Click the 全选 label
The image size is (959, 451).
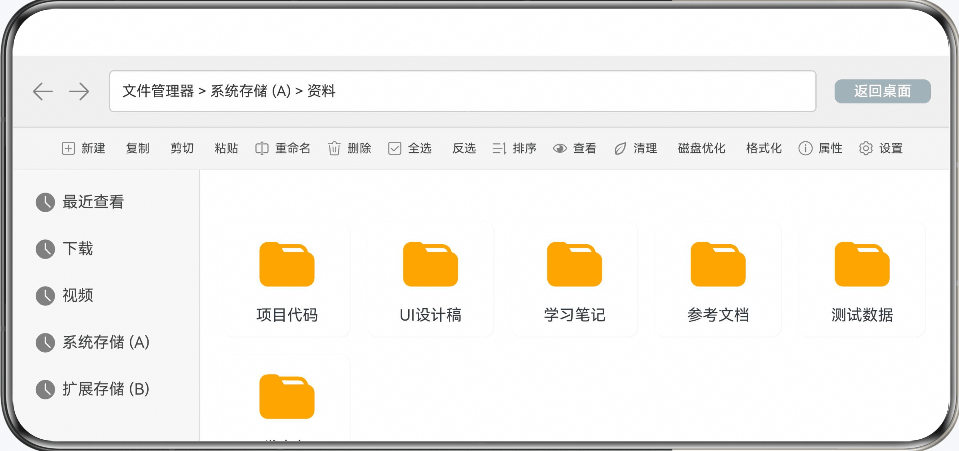tap(420, 148)
